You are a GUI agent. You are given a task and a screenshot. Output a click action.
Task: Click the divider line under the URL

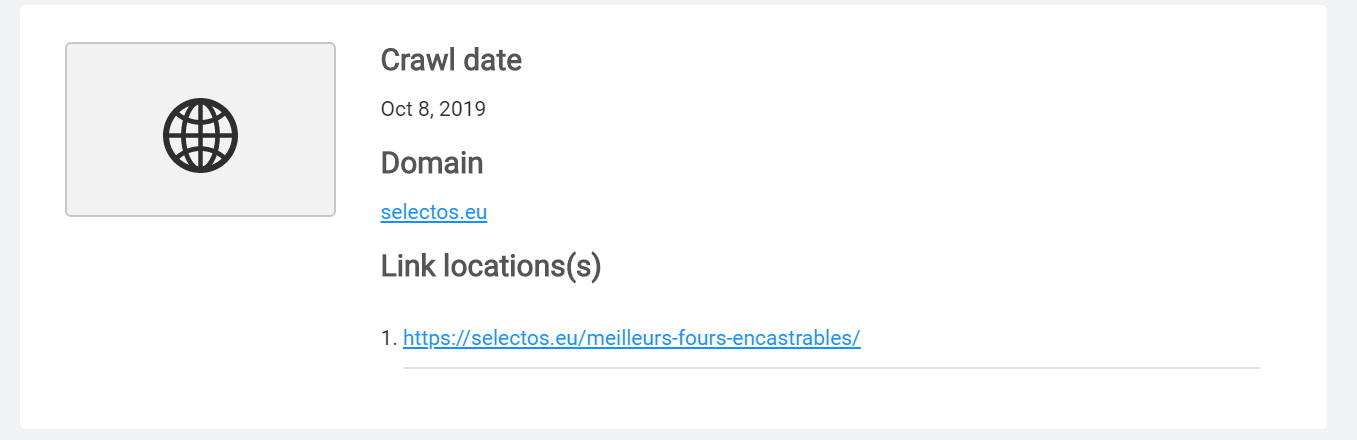pos(830,368)
